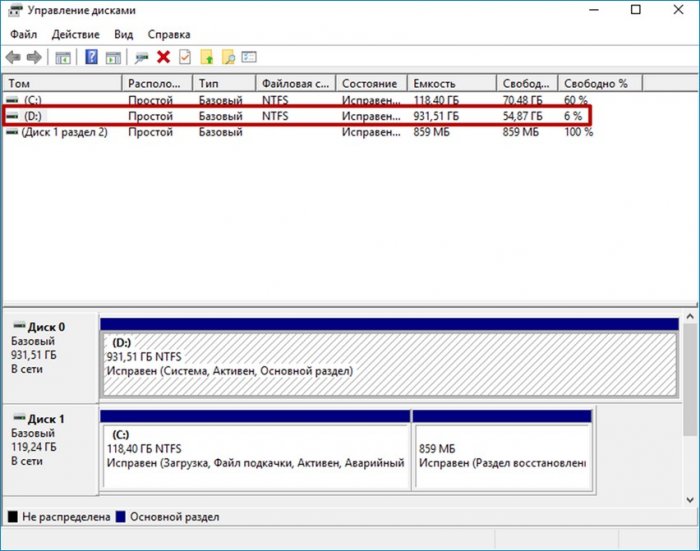Click the vertical scrollbar thumb in disk pane
The image size is (700, 551).
point(690,380)
